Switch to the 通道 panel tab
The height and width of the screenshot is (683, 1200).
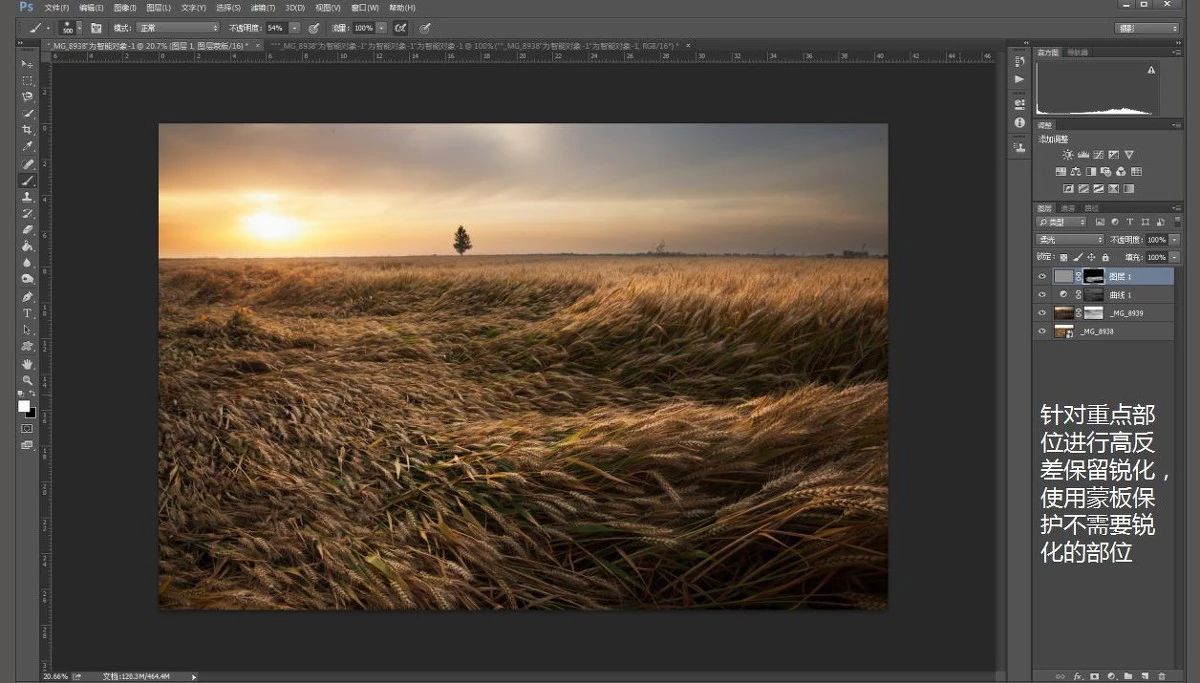coord(1068,208)
